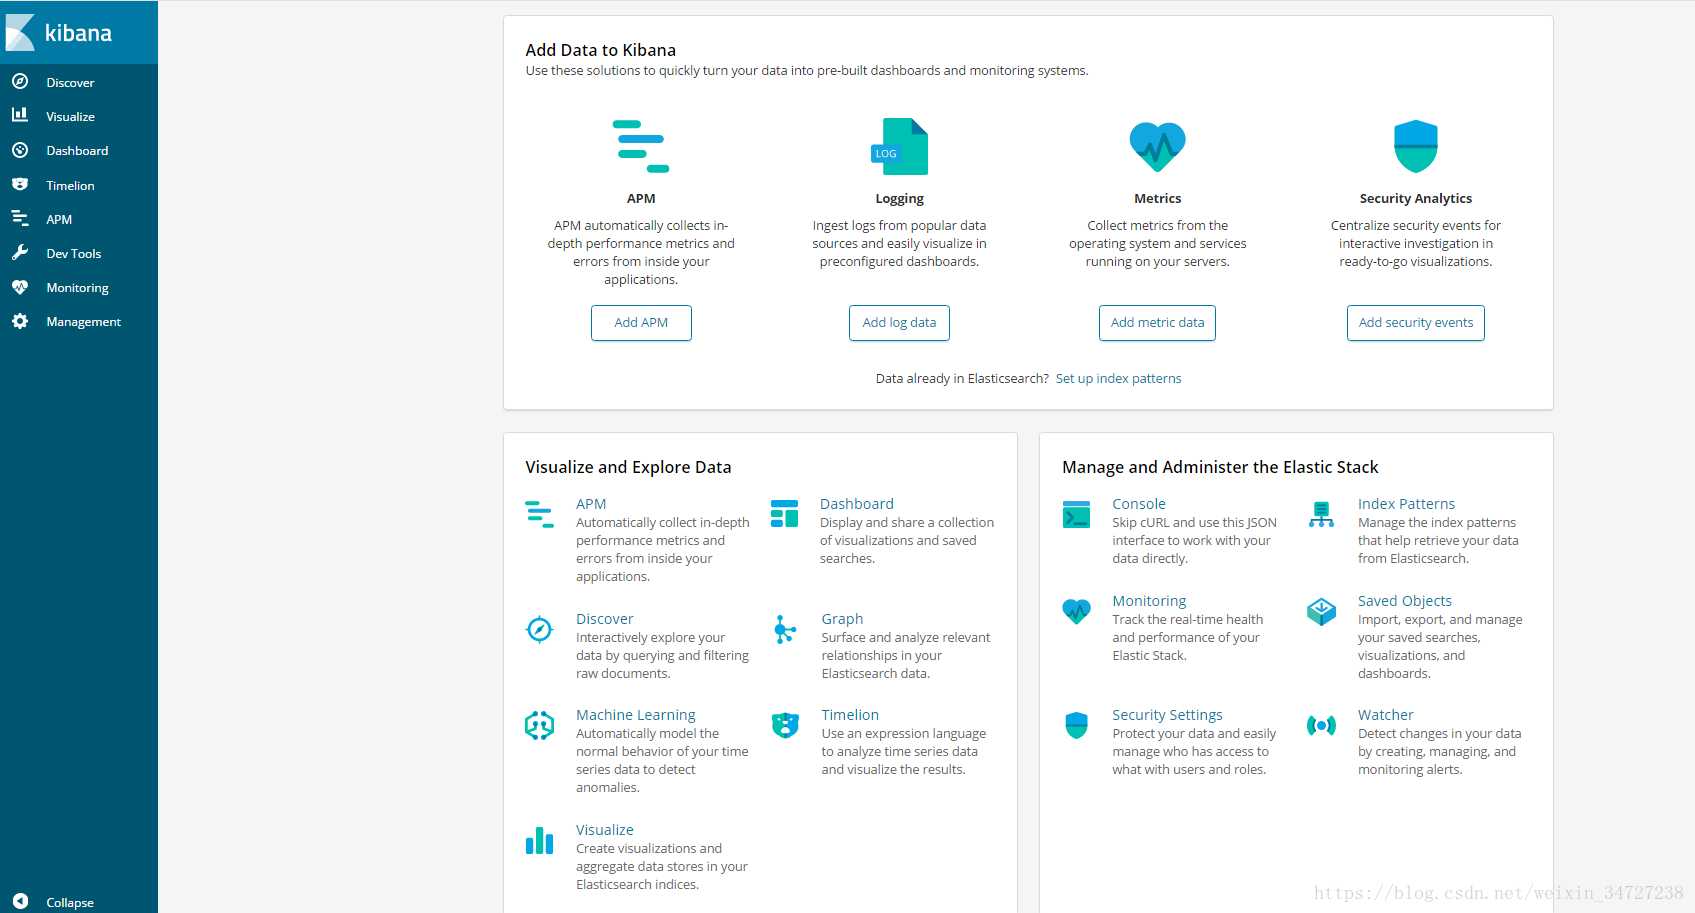Click the Add log data button

click(x=899, y=322)
